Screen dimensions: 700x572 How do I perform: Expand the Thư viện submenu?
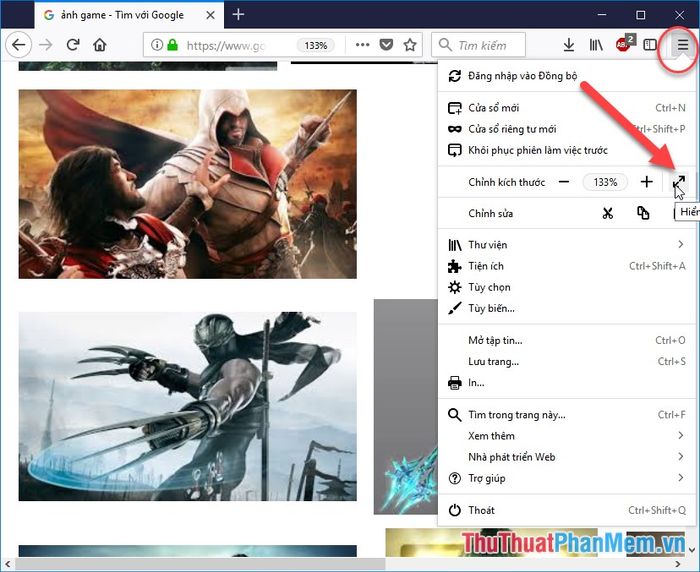tap(567, 245)
